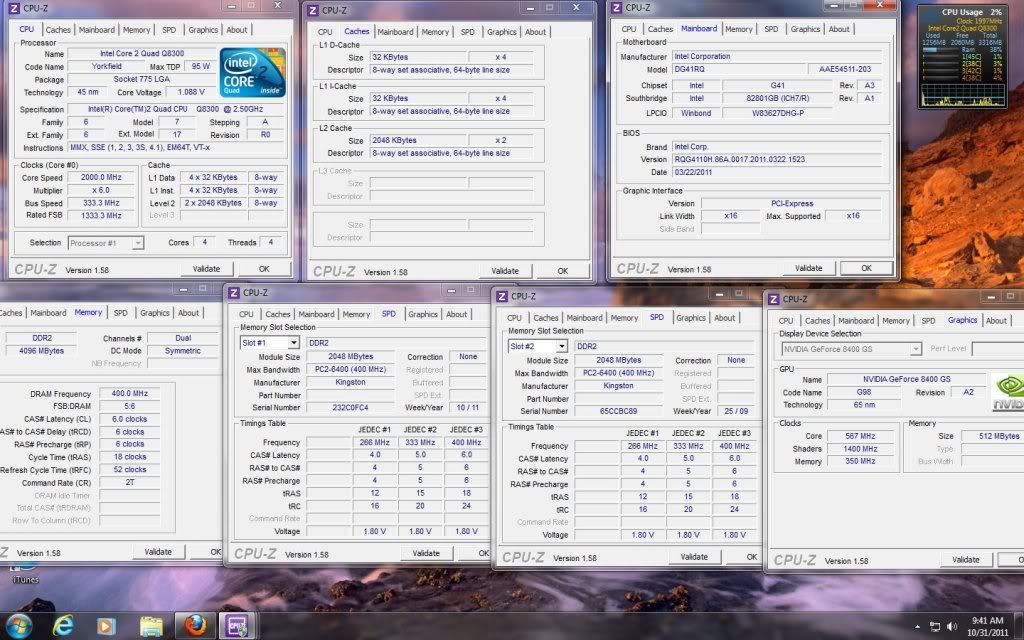Screen dimensions: 1024x640
Task: Switch to Firefox on the taskbar
Action: (194, 626)
